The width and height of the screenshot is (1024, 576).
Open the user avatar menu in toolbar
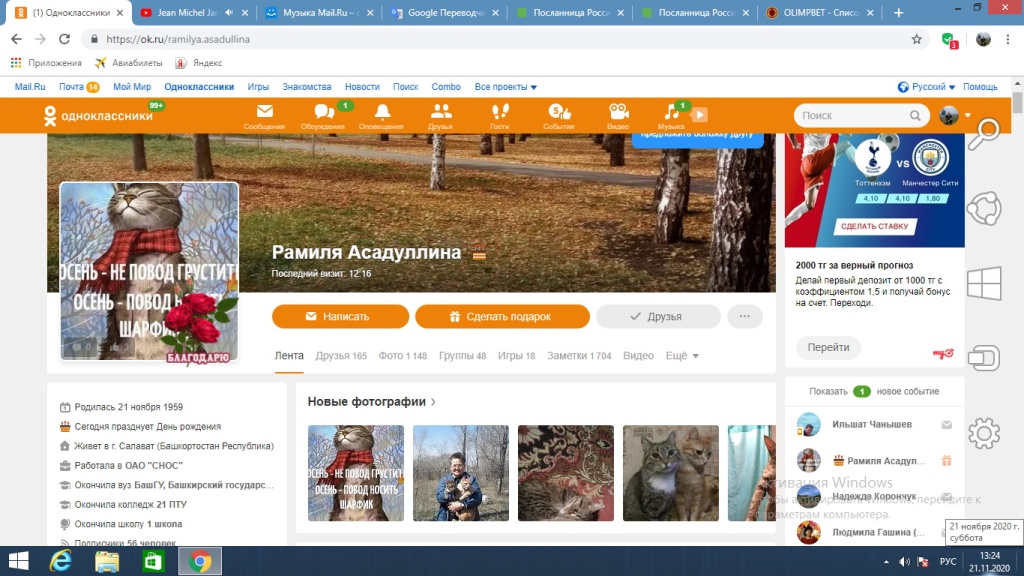click(955, 116)
